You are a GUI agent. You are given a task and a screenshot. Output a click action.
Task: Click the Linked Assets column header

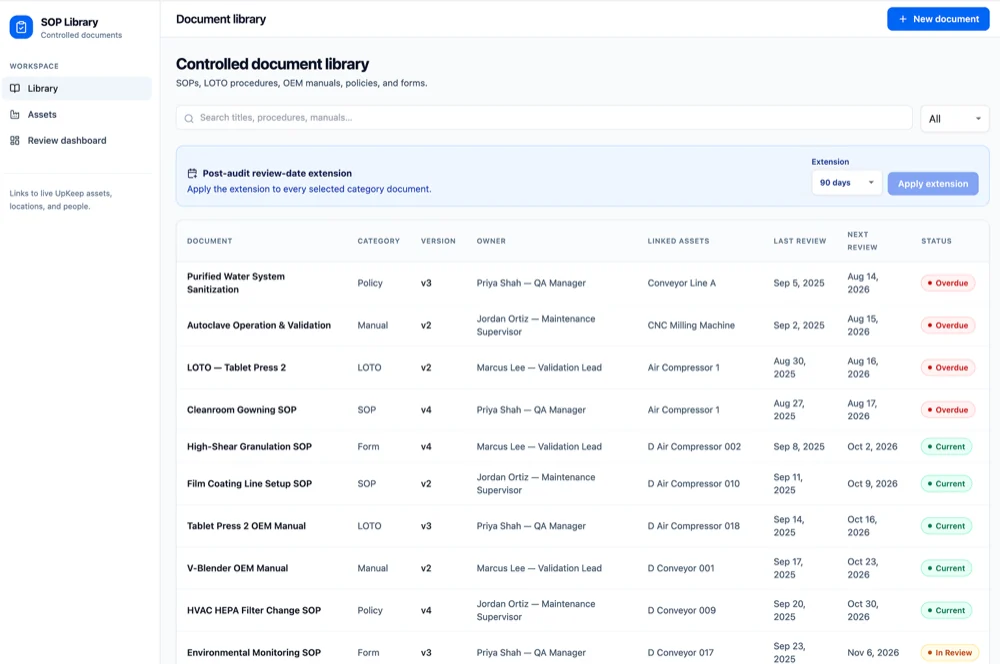(678, 241)
